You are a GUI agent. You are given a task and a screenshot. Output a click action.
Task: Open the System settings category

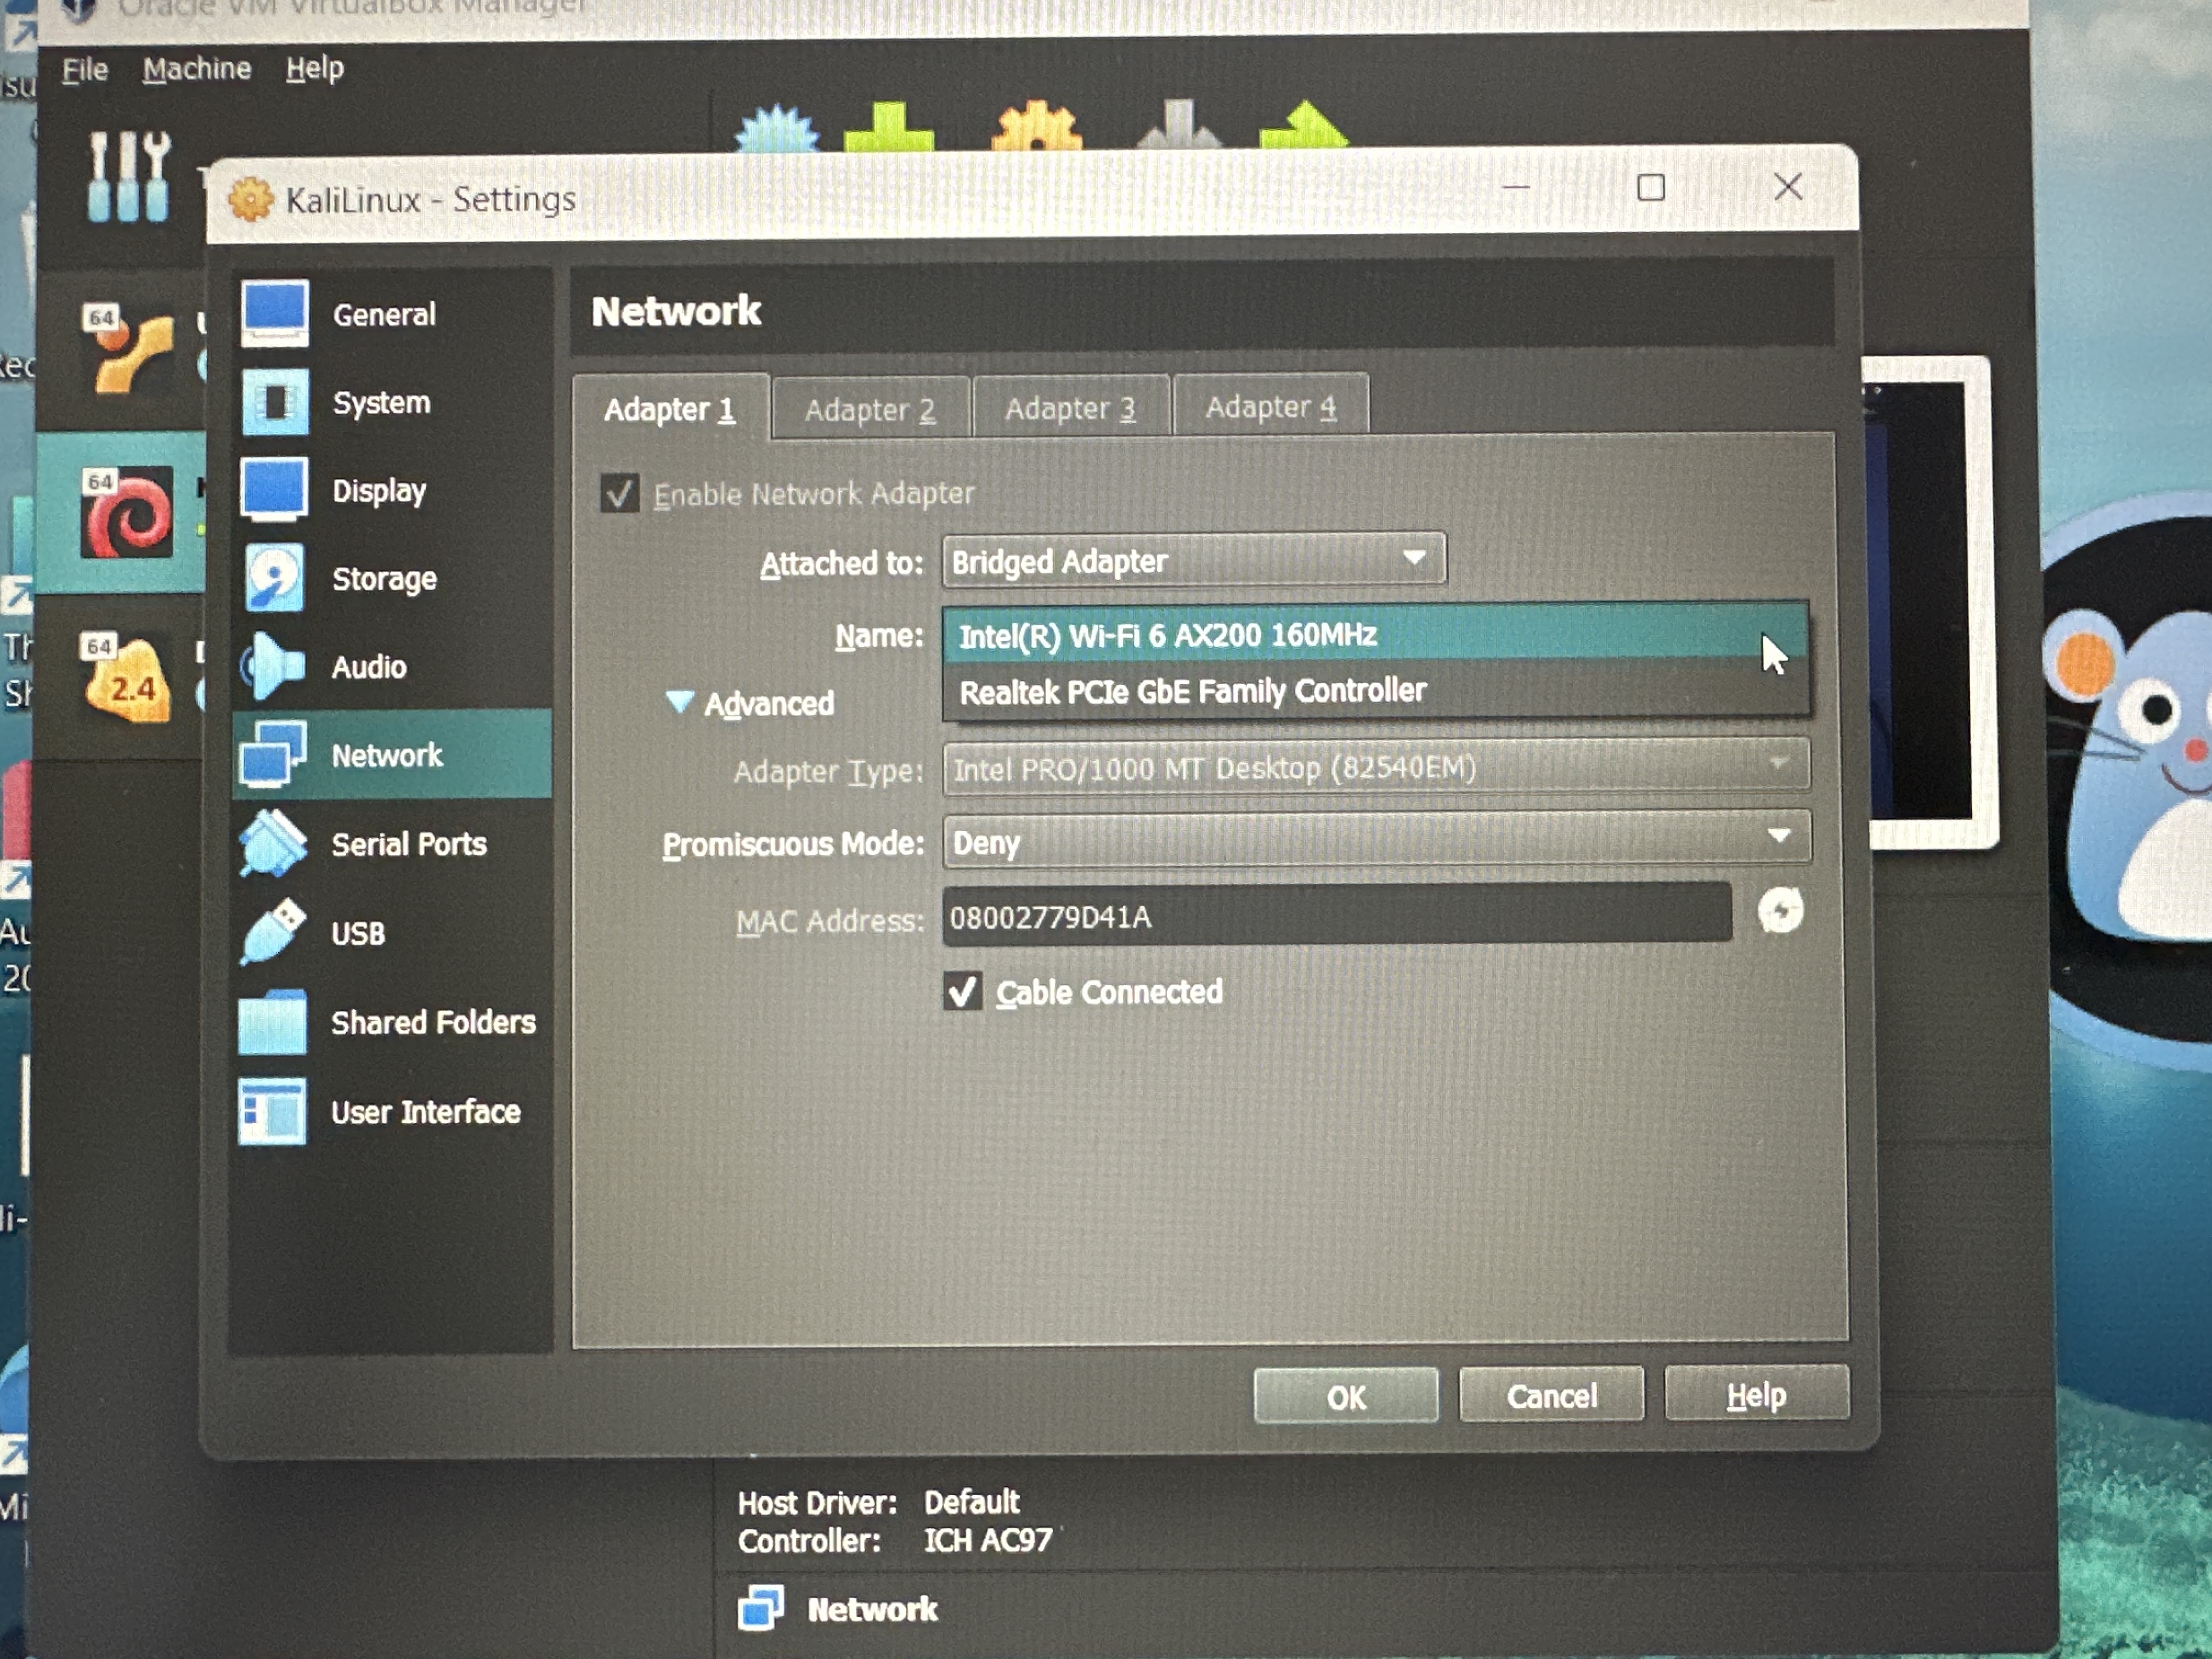[x=390, y=402]
